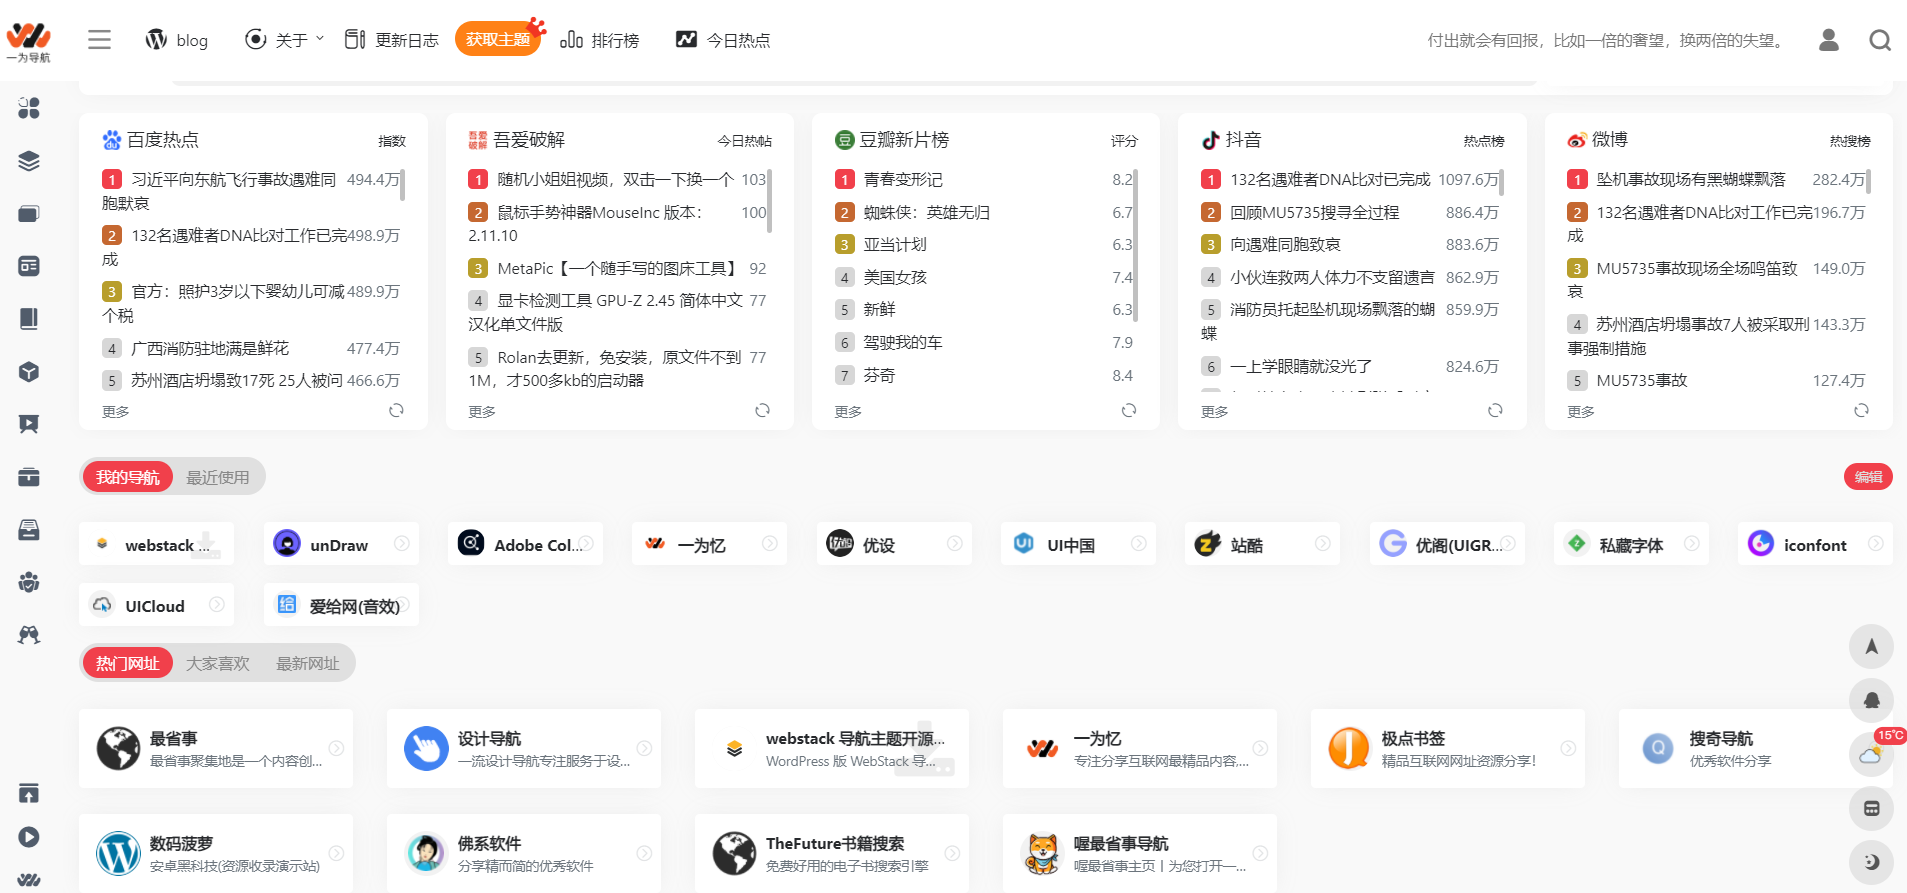1907x893 pixels.
Task: Click the cube icon in left sidebar
Action: tap(29, 372)
